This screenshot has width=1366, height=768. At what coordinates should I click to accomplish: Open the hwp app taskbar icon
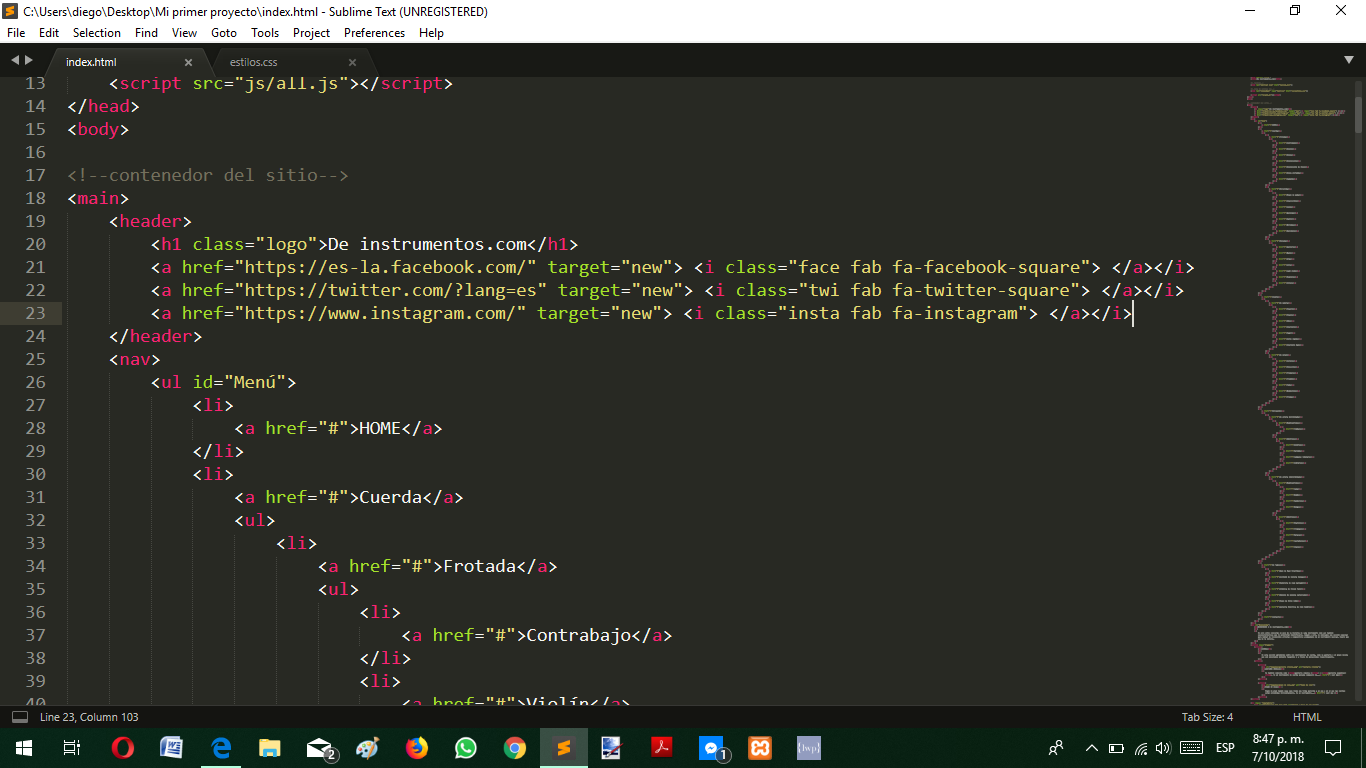tap(809, 747)
